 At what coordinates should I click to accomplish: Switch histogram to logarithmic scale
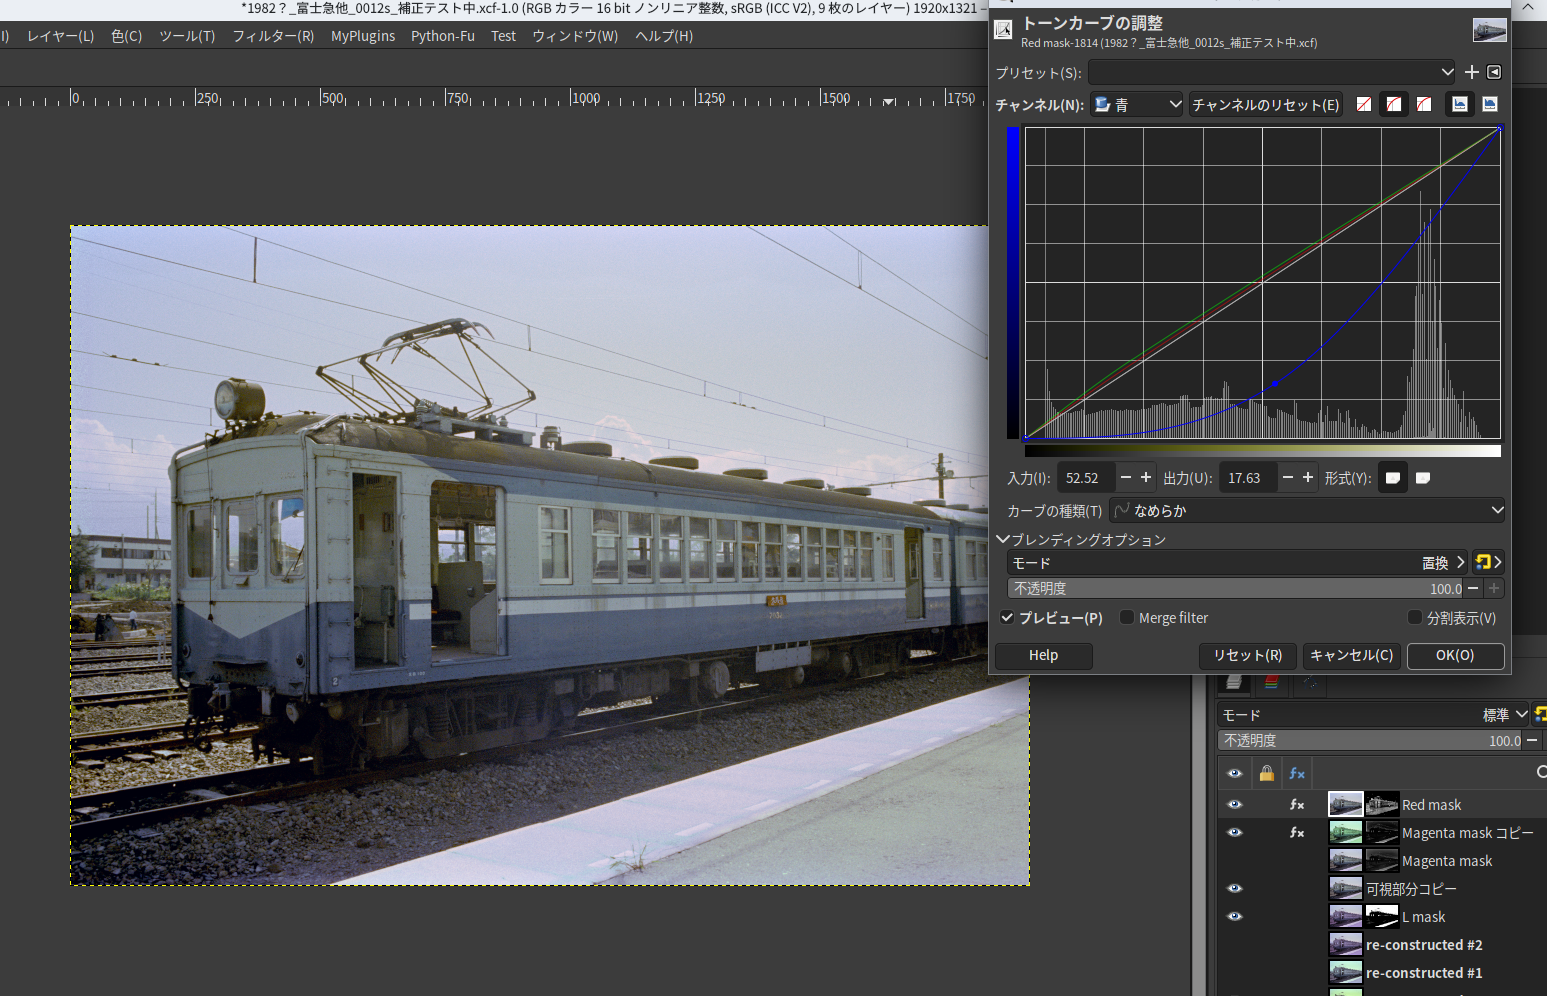click(1490, 104)
